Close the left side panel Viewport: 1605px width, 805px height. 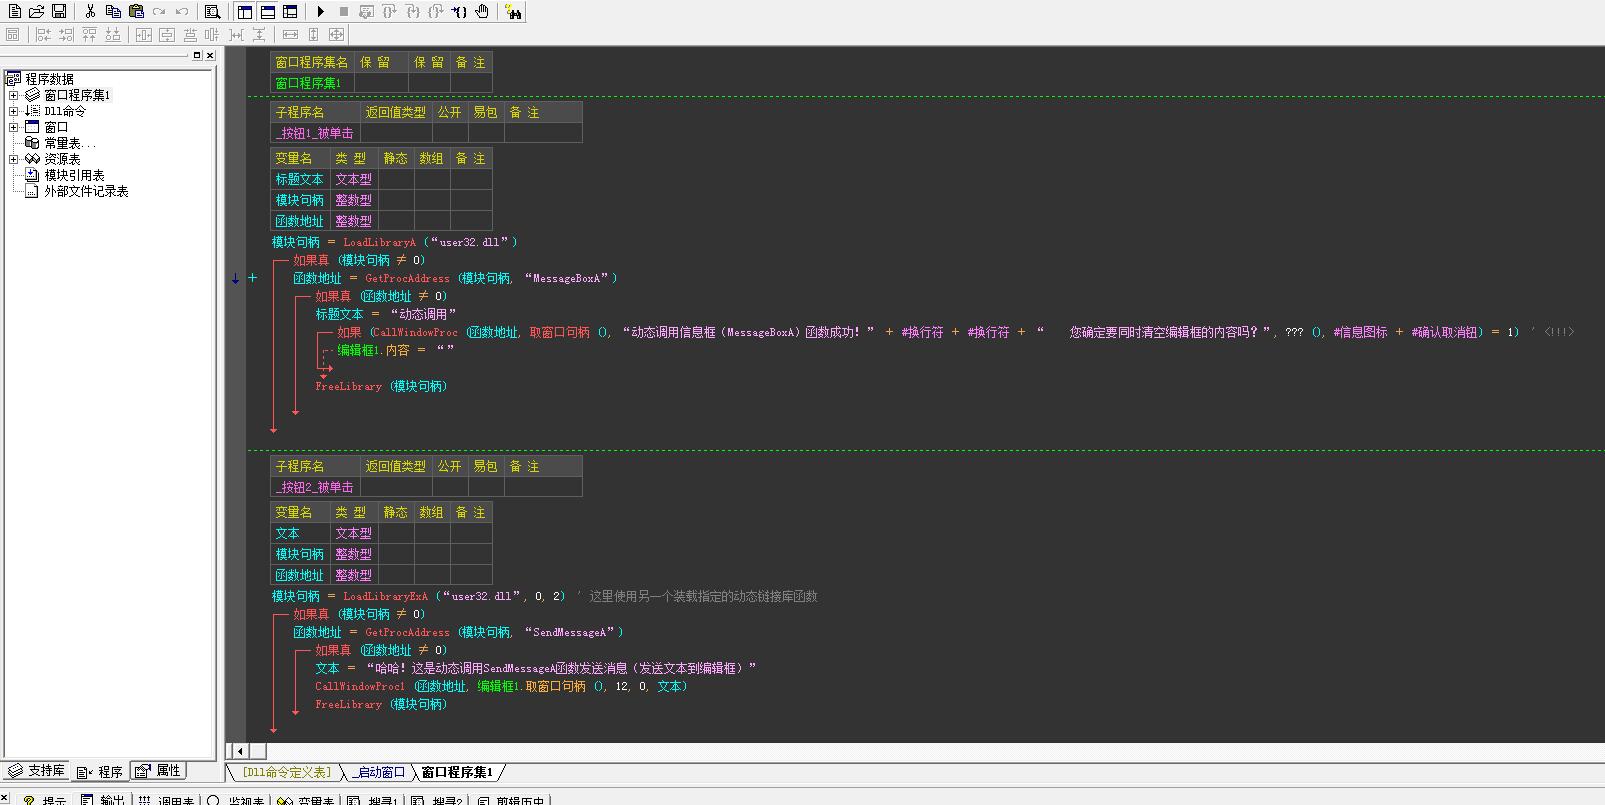209,55
